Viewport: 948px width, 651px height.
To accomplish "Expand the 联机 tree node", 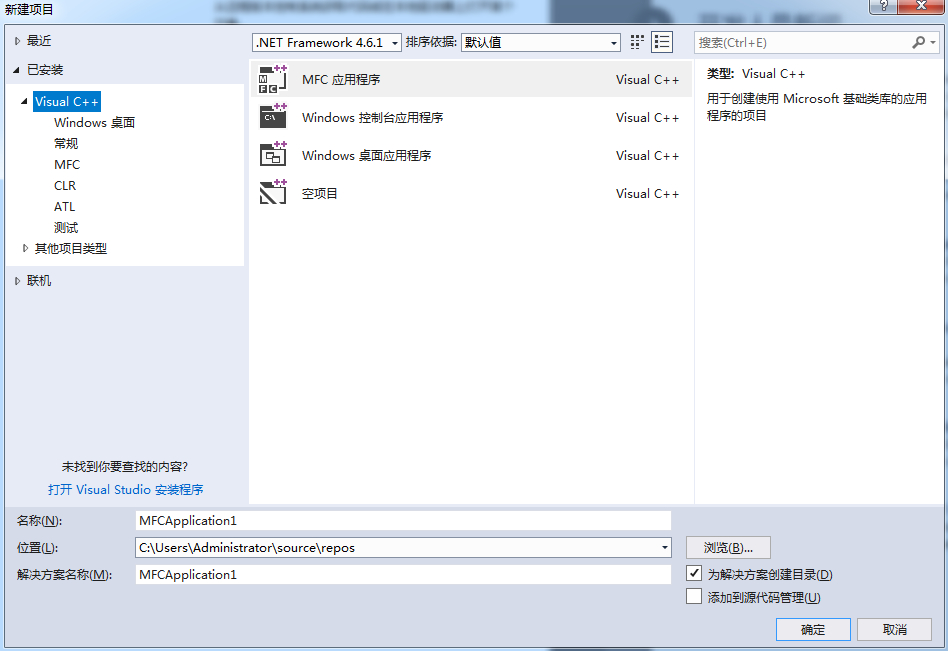I will click(x=18, y=280).
